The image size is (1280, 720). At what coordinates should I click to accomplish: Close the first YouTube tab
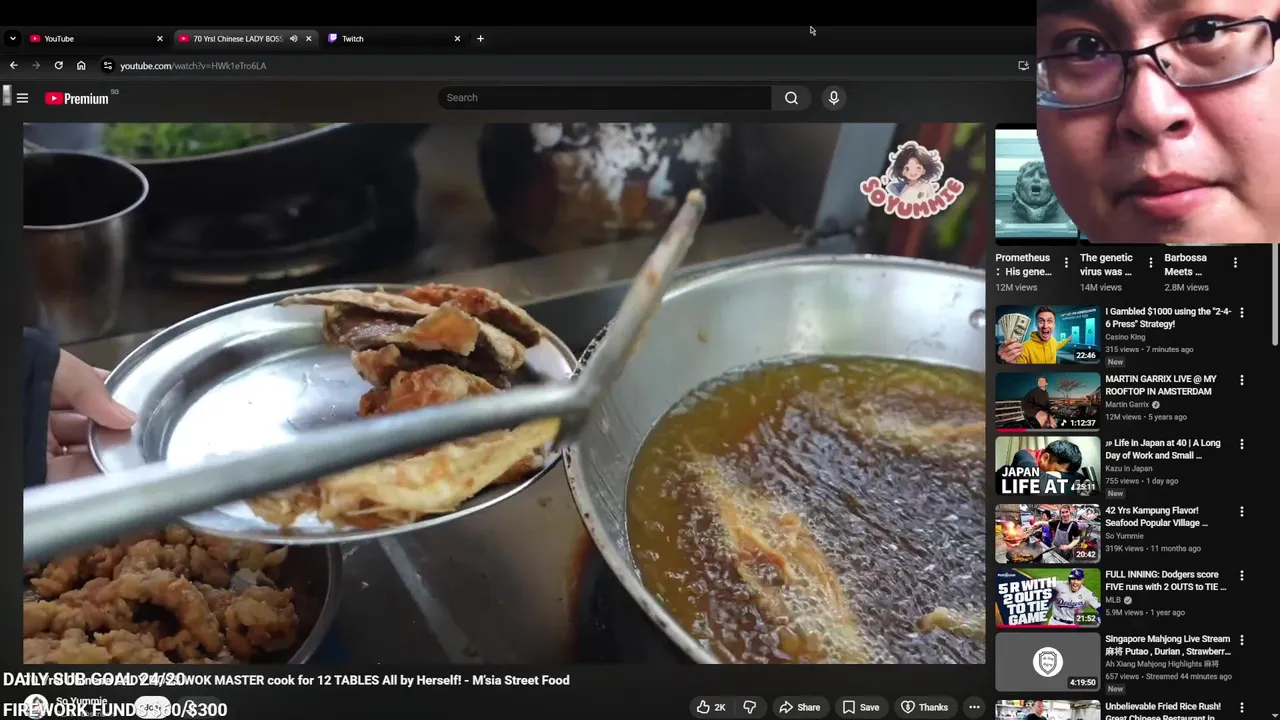(159, 38)
